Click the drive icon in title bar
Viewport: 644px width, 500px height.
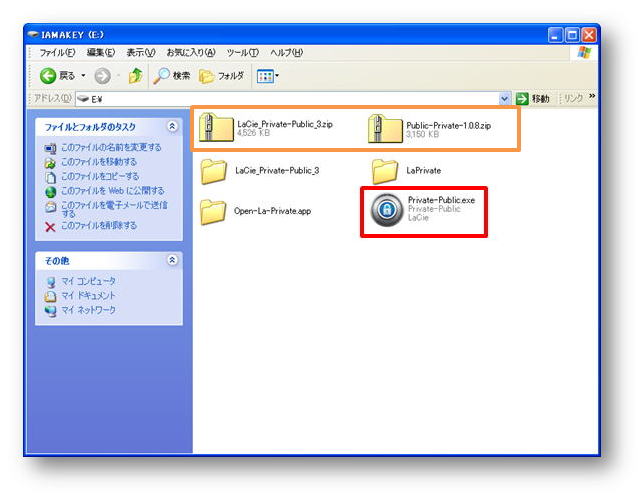pyautogui.click(x=33, y=35)
